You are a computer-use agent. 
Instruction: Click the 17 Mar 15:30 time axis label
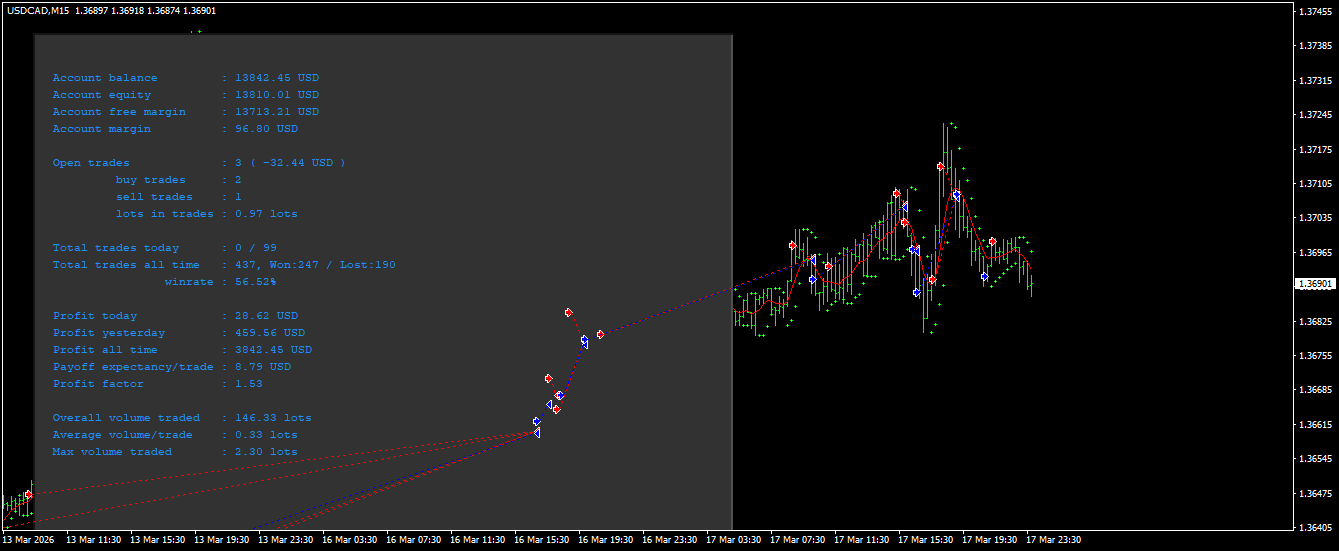[925, 540]
